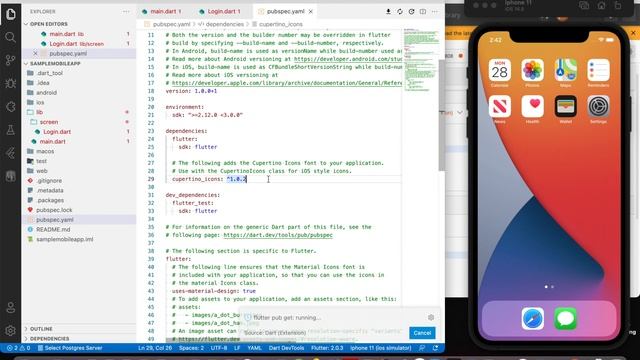Open the Manage gear in activity bar
Image resolution: width=640 pixels, height=360 pixels.
point(11,330)
